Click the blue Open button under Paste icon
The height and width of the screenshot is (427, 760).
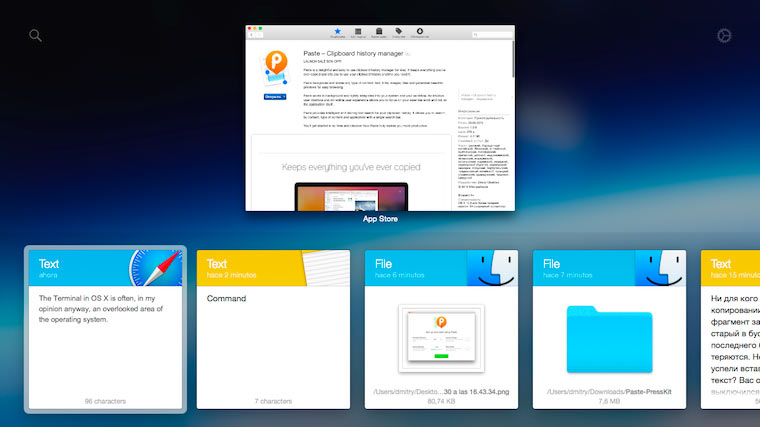point(273,97)
